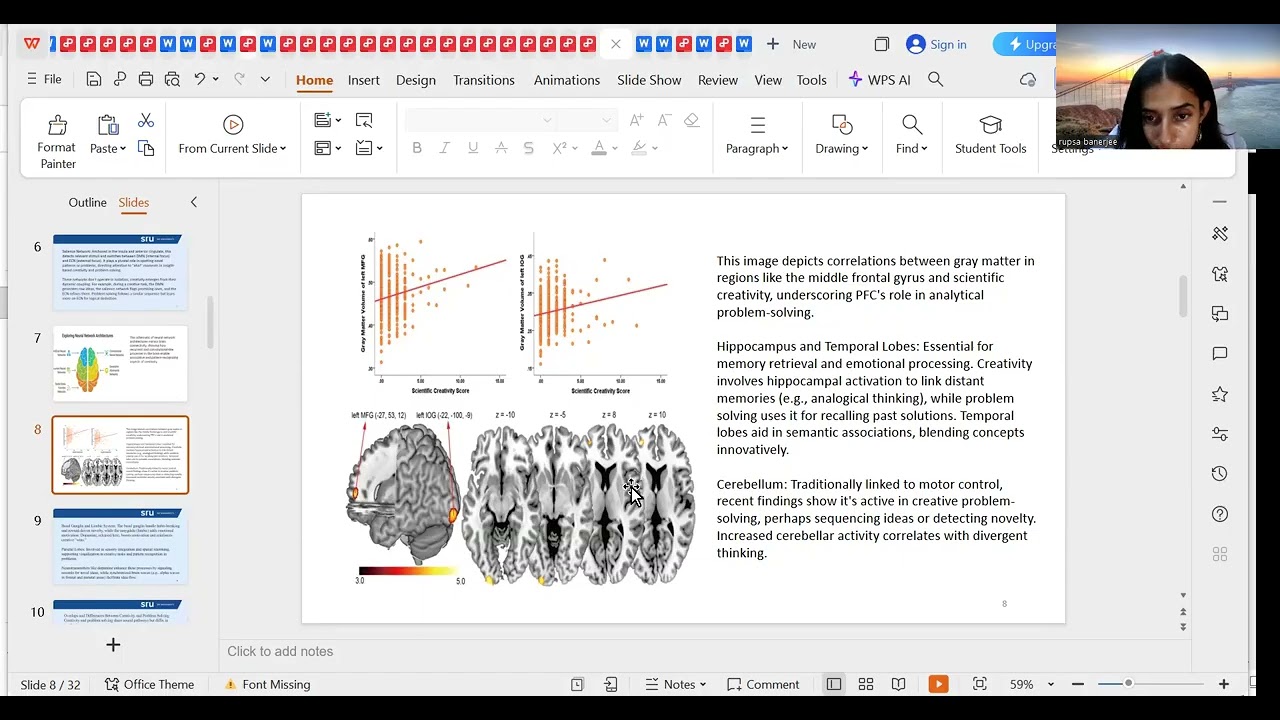Click Font Missing warning in status bar
This screenshot has height=720, width=1280.
click(x=267, y=684)
